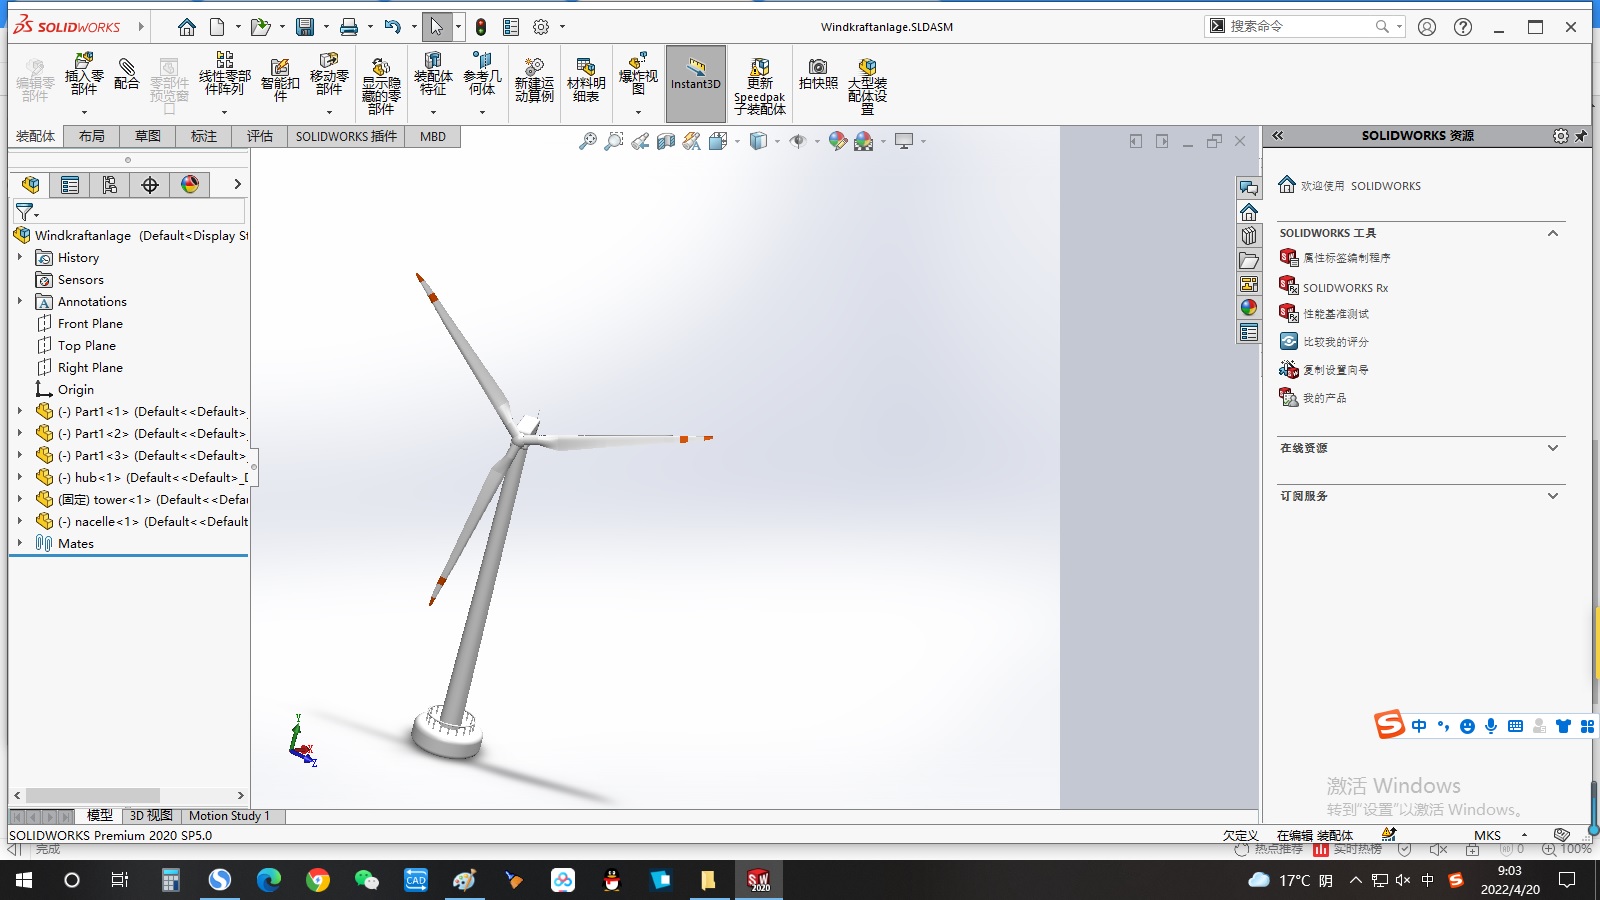Click the filter icon in feature tree
The image size is (1600, 900).
26,212
